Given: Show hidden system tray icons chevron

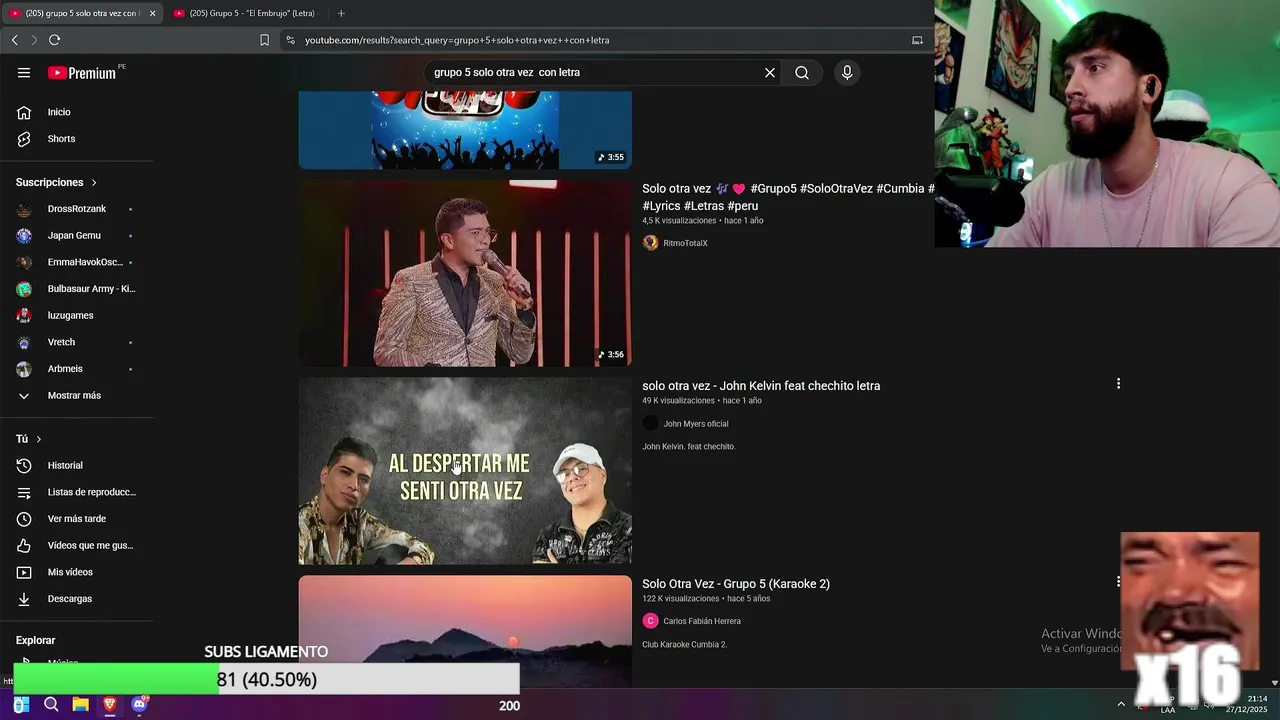Looking at the screenshot, I should (x=1121, y=705).
